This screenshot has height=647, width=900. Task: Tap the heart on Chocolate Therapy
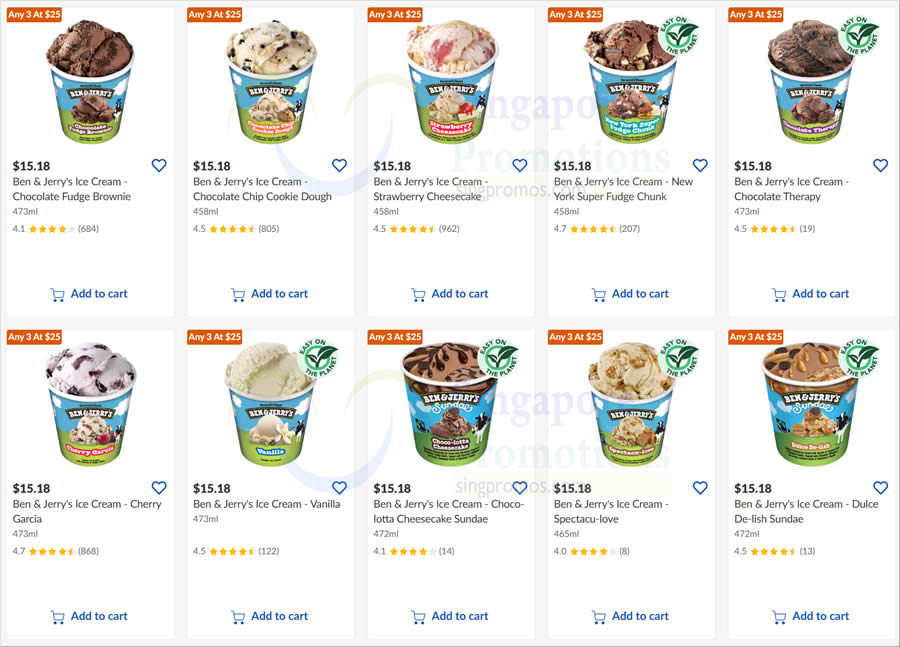(880, 165)
